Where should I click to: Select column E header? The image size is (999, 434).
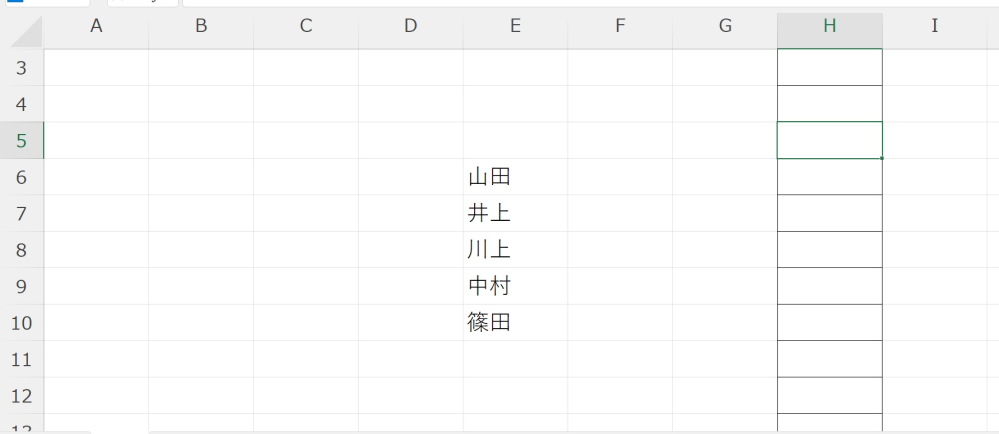click(515, 28)
